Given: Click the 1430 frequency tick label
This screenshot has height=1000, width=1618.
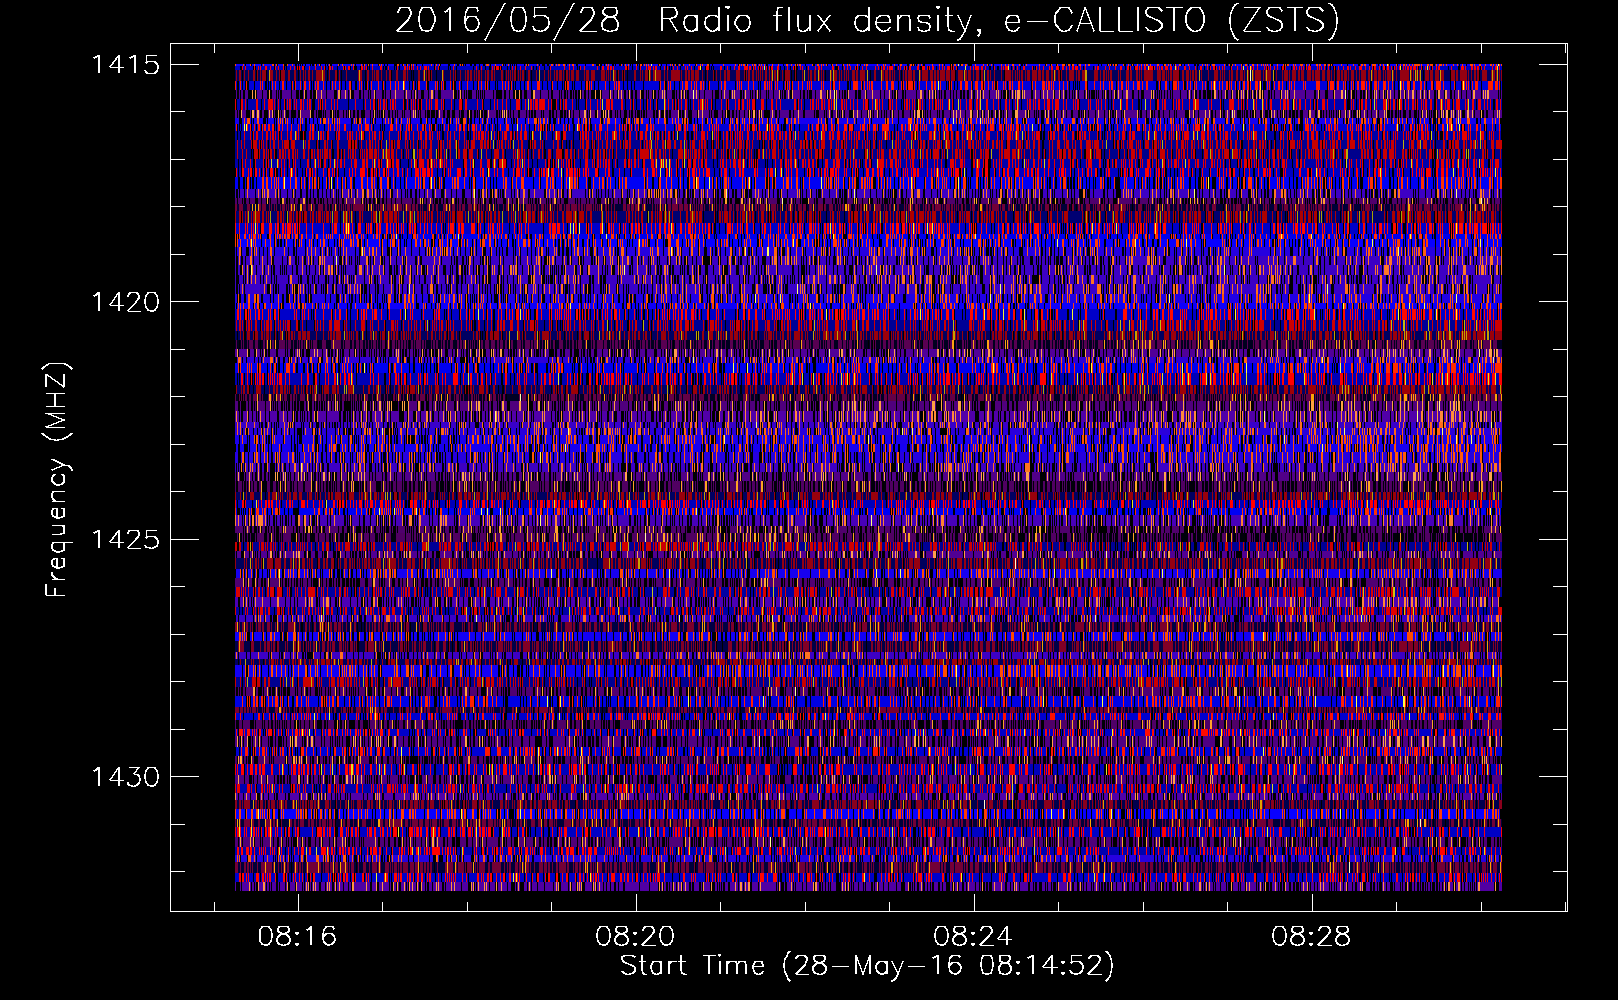Looking at the screenshot, I should pyautogui.click(x=125, y=777).
